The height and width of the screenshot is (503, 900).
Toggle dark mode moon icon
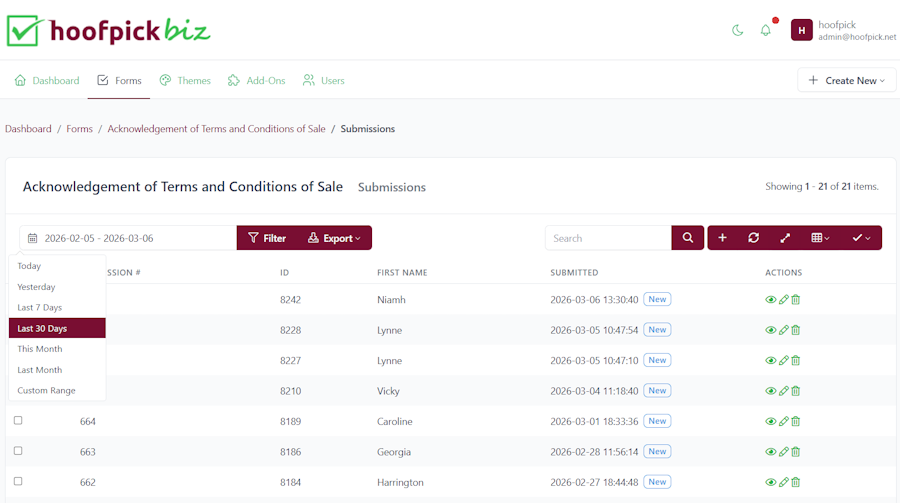point(738,30)
